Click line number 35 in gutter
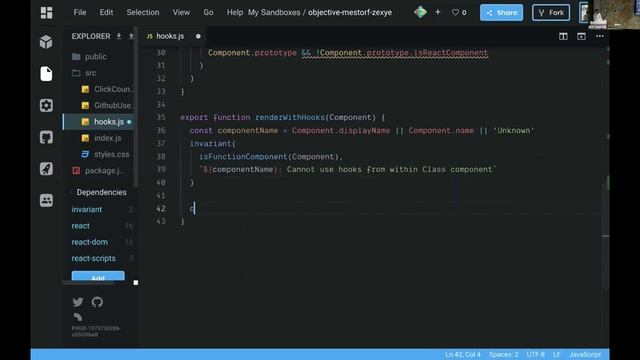Screen dimensions: 640x360 [161, 117]
